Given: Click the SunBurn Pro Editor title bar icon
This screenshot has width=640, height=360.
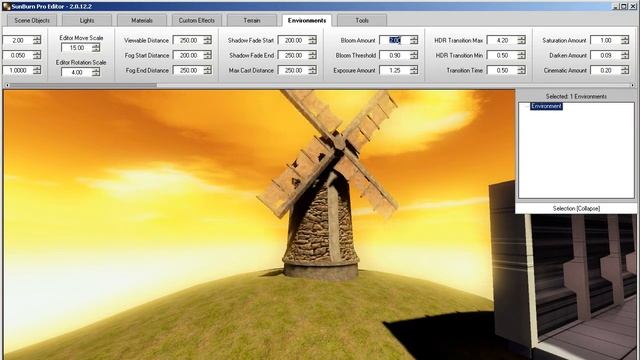Looking at the screenshot, I should coord(7,6).
